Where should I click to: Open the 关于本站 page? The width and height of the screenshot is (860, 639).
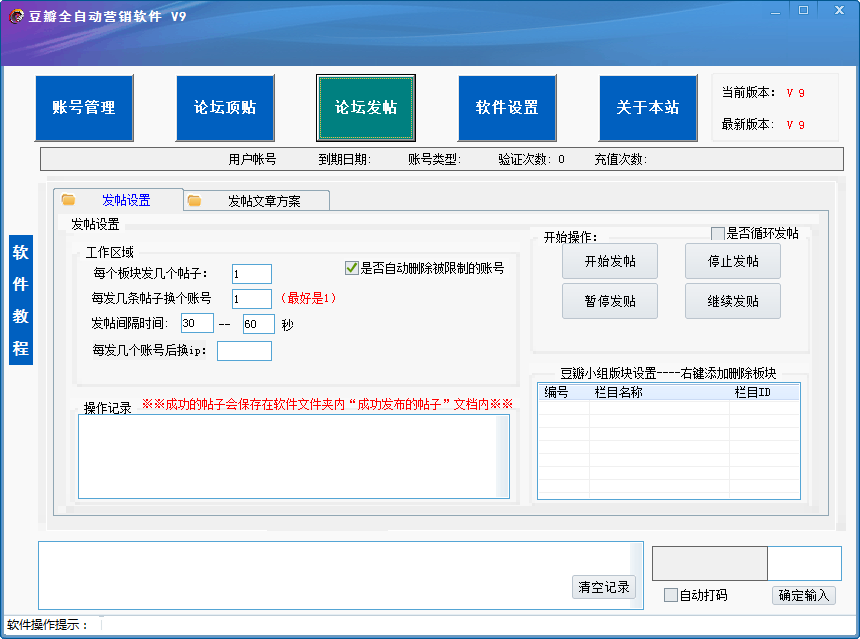click(648, 108)
